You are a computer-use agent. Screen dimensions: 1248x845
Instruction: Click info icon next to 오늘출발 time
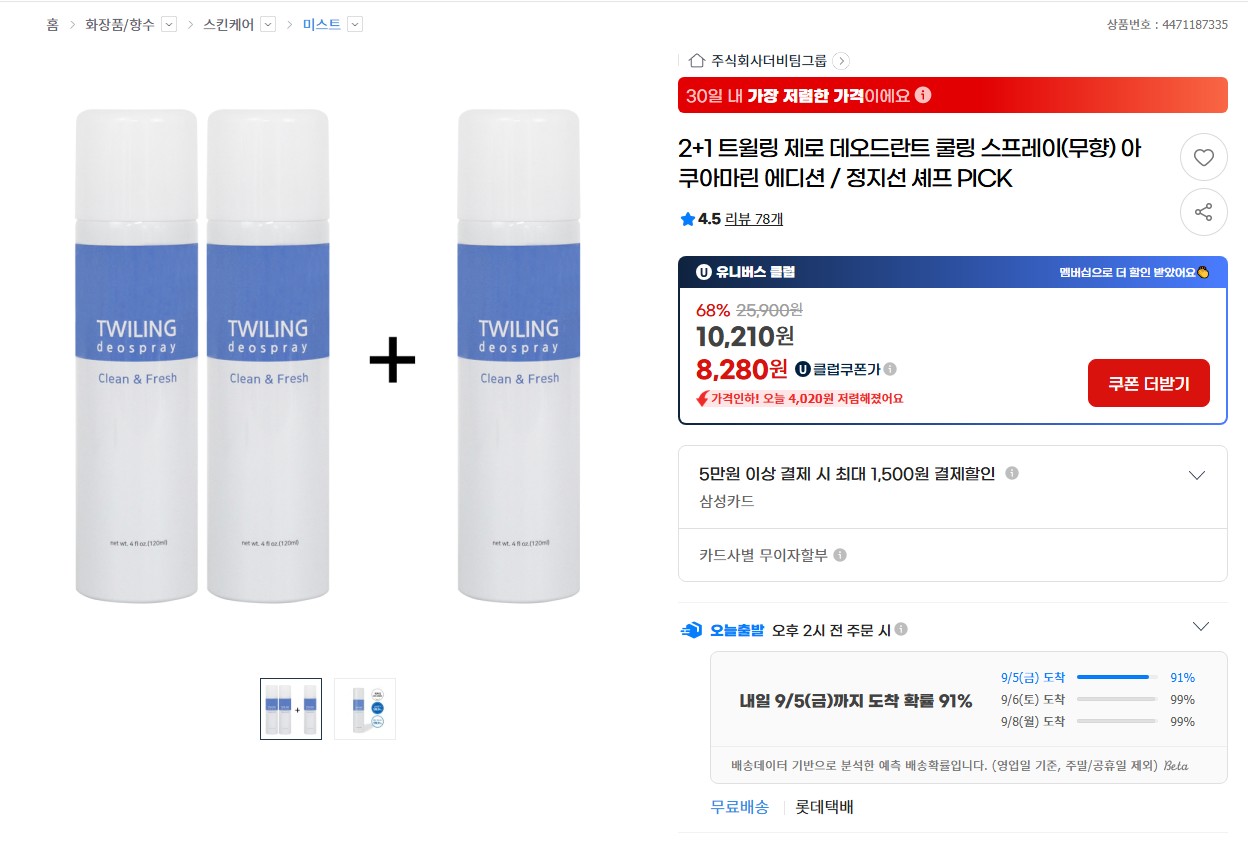click(x=901, y=629)
